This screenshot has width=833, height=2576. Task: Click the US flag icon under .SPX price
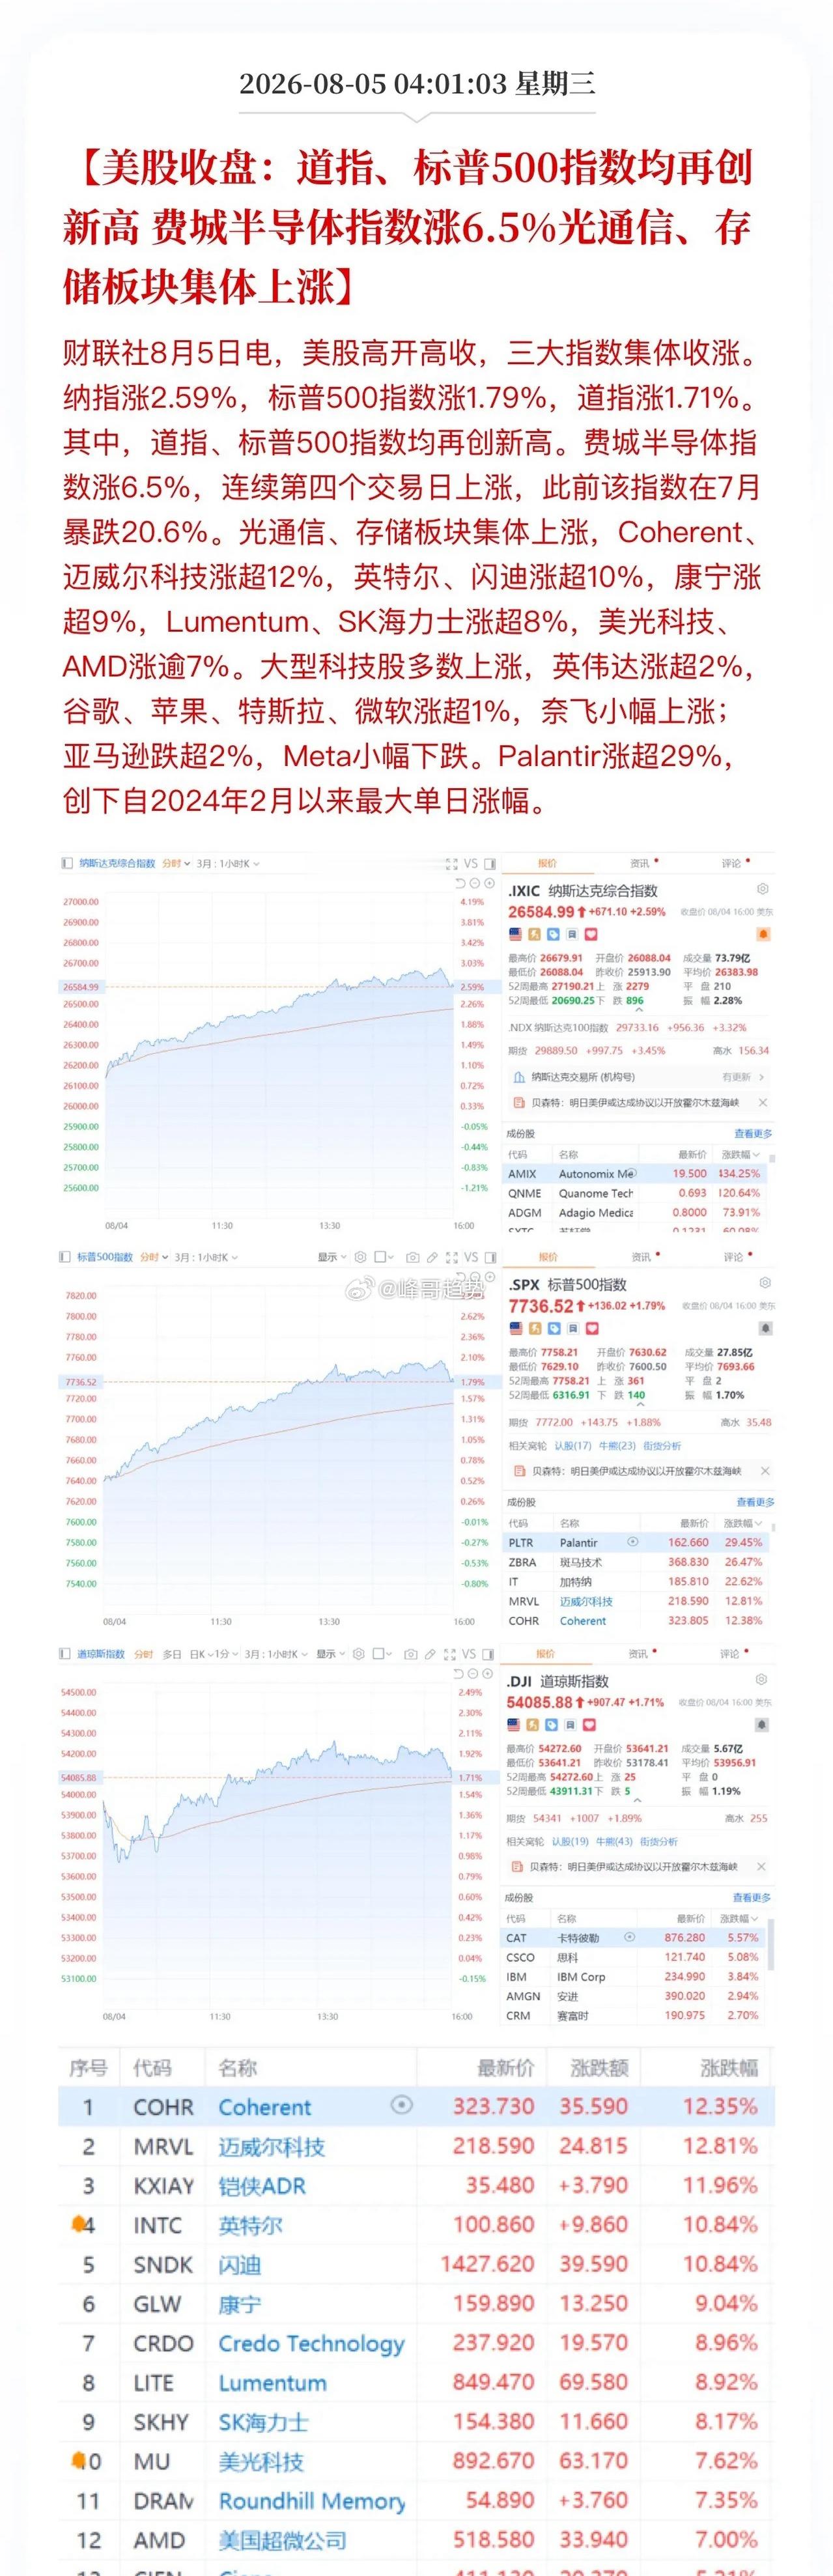coord(516,1328)
